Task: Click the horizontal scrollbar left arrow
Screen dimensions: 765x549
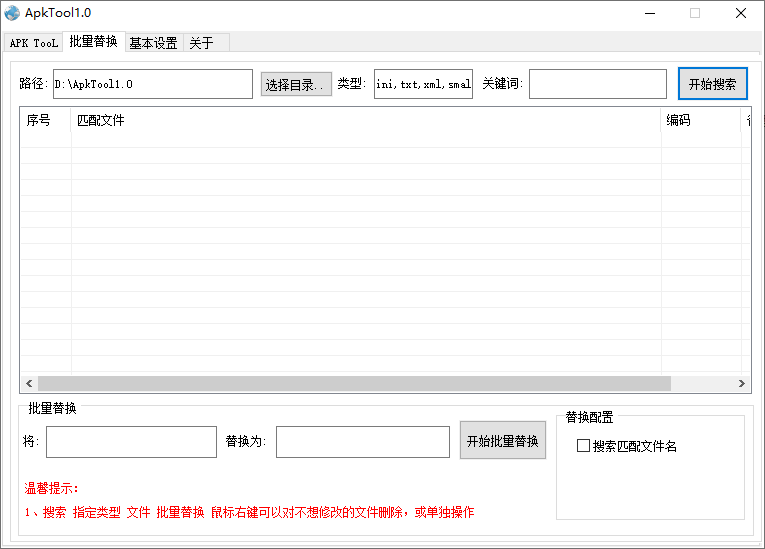Action: click(x=29, y=384)
